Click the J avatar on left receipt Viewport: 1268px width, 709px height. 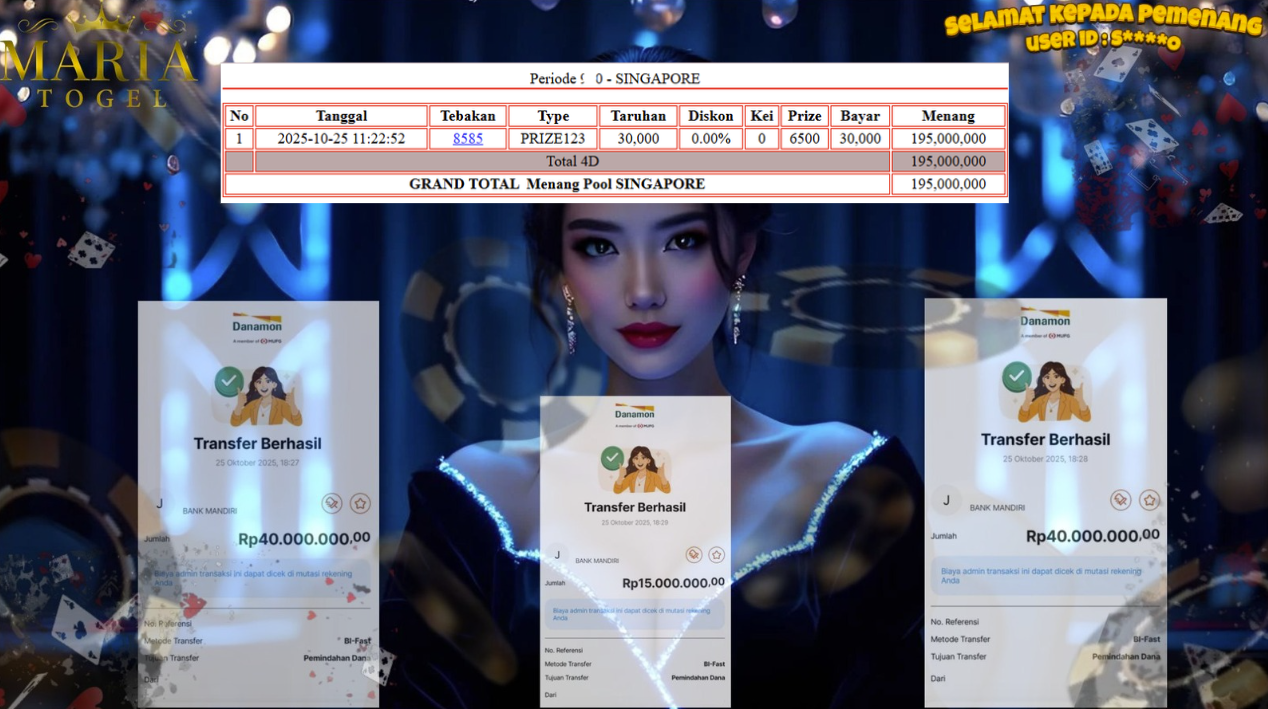[159, 503]
